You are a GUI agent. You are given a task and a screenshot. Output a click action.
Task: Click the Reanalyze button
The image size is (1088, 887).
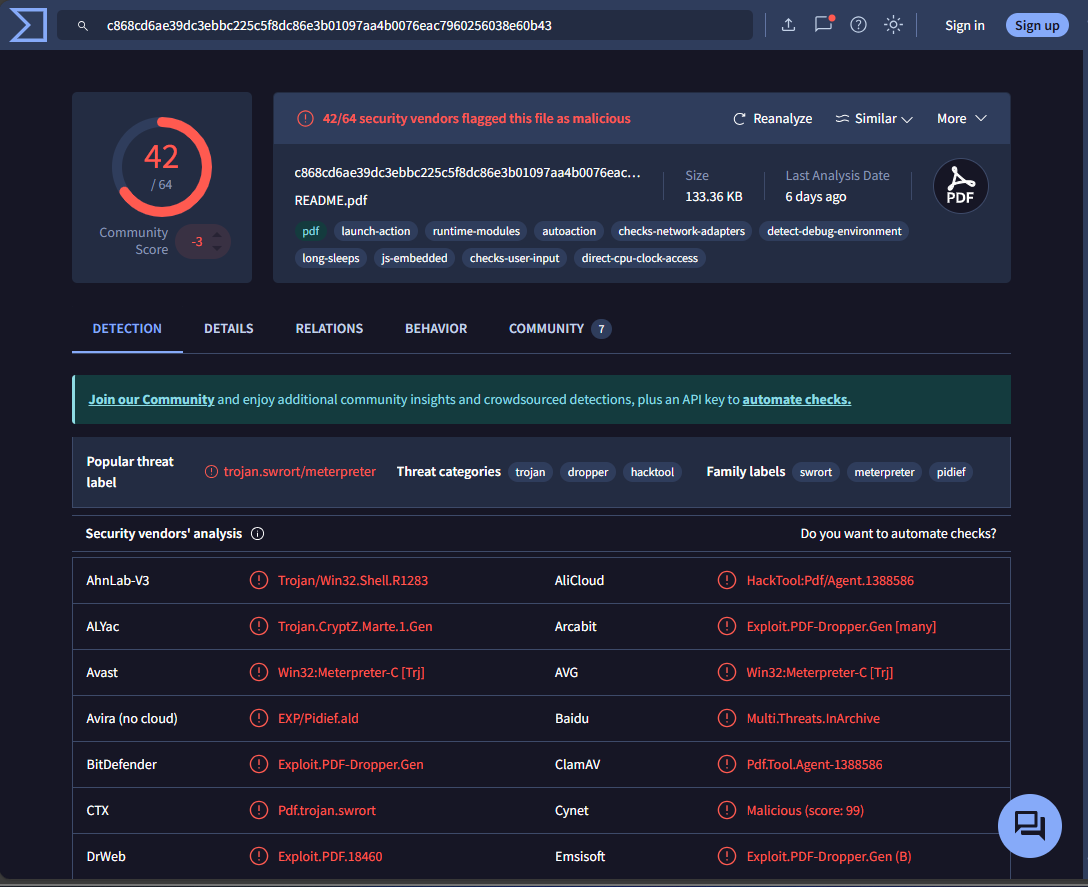(772, 119)
